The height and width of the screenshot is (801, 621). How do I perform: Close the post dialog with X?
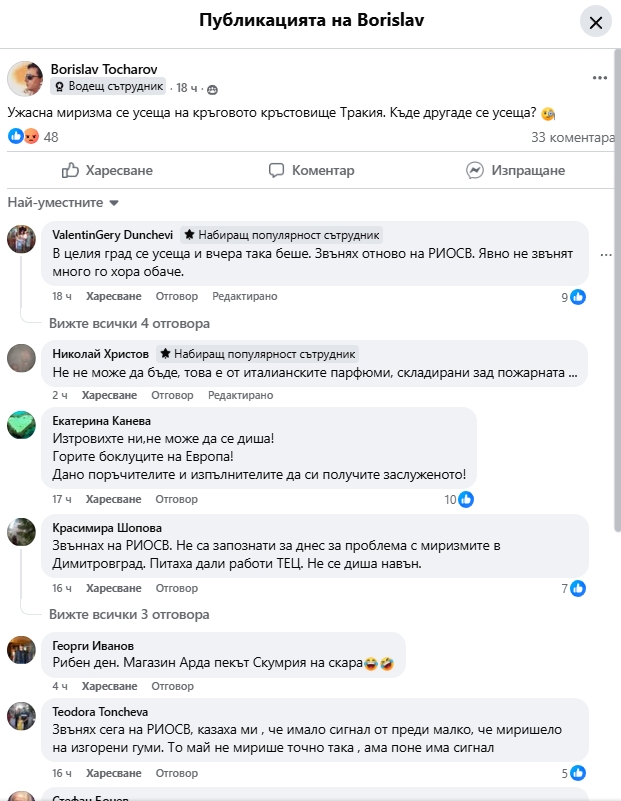[x=595, y=22]
